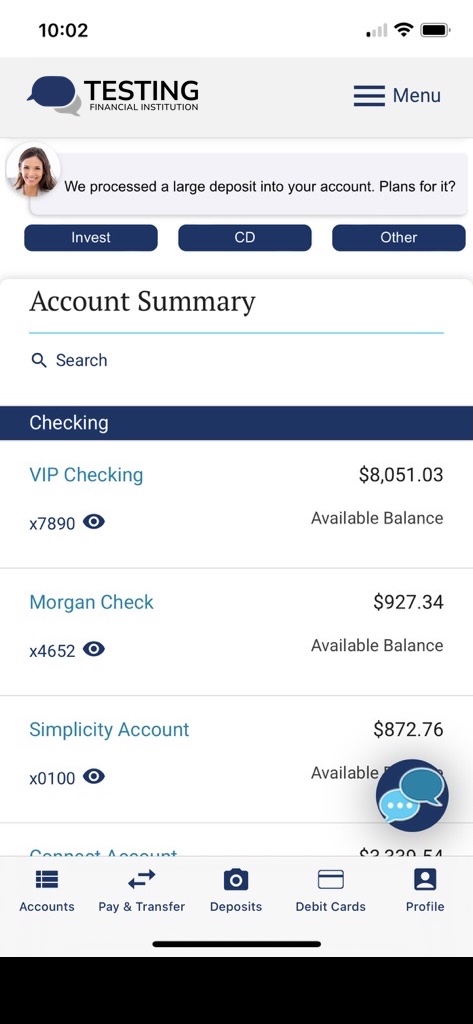The image size is (473, 1024).
Task: Tap the Testing Financial Institution logo
Action: coord(112,96)
